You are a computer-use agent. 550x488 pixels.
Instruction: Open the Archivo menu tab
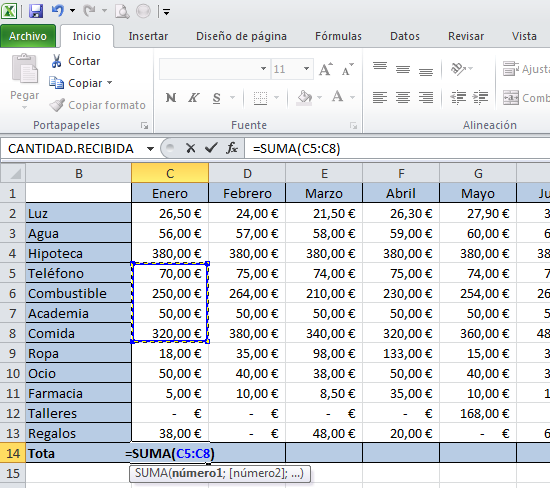pos(28,36)
